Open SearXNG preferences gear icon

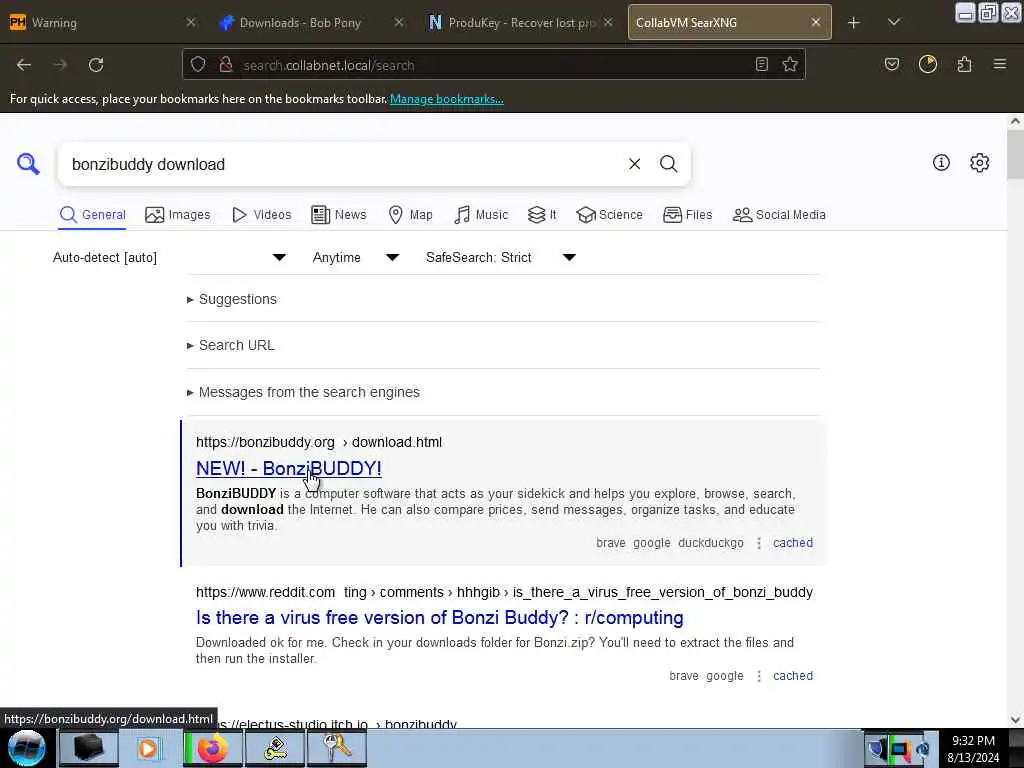pos(979,163)
